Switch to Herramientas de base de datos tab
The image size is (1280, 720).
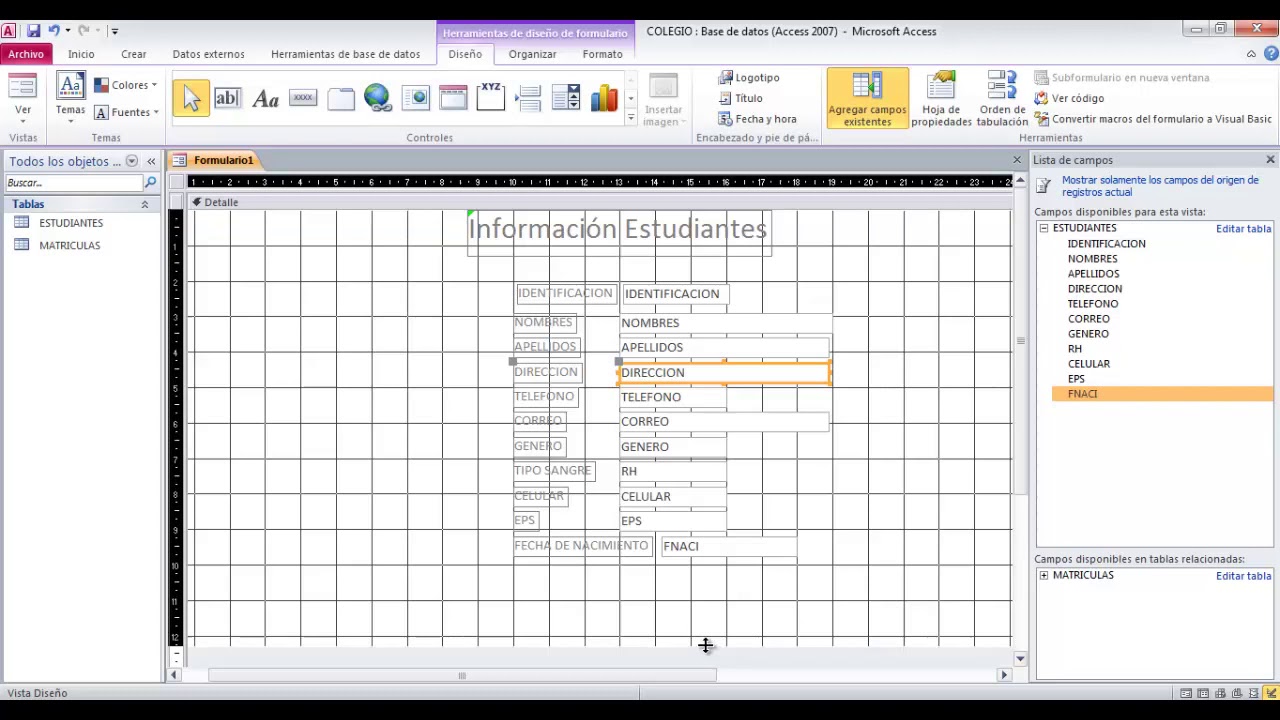click(345, 54)
